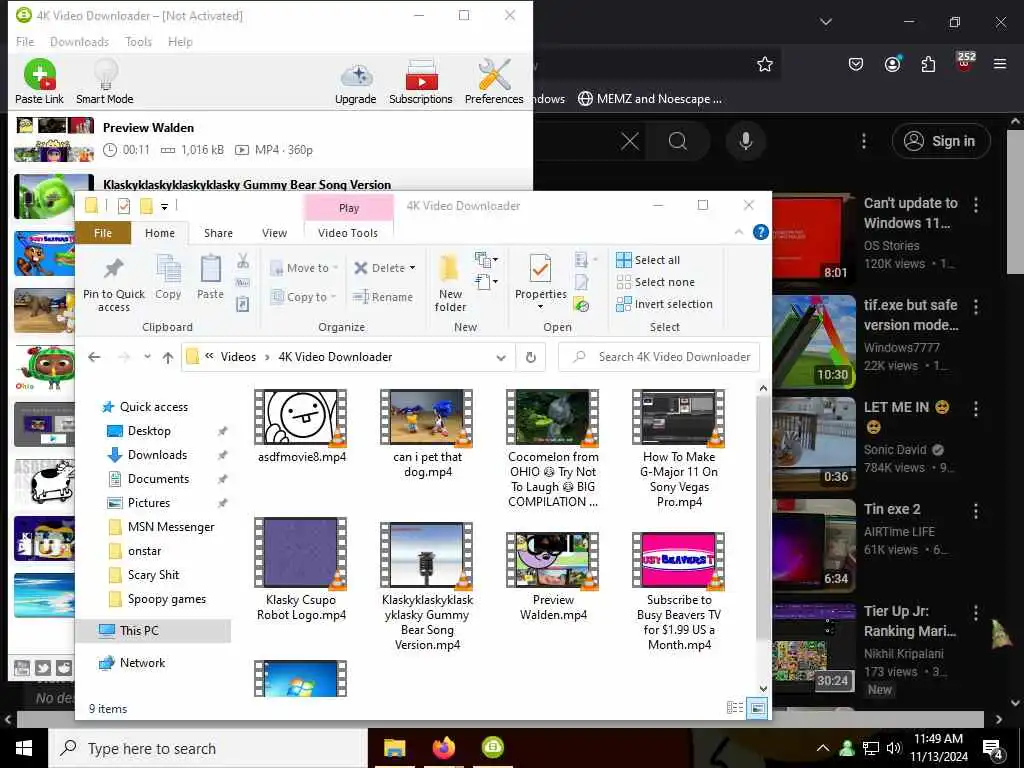The height and width of the screenshot is (768, 1024).
Task: Open Quick Access Toolbar customize dropdown
Action: coord(165,206)
